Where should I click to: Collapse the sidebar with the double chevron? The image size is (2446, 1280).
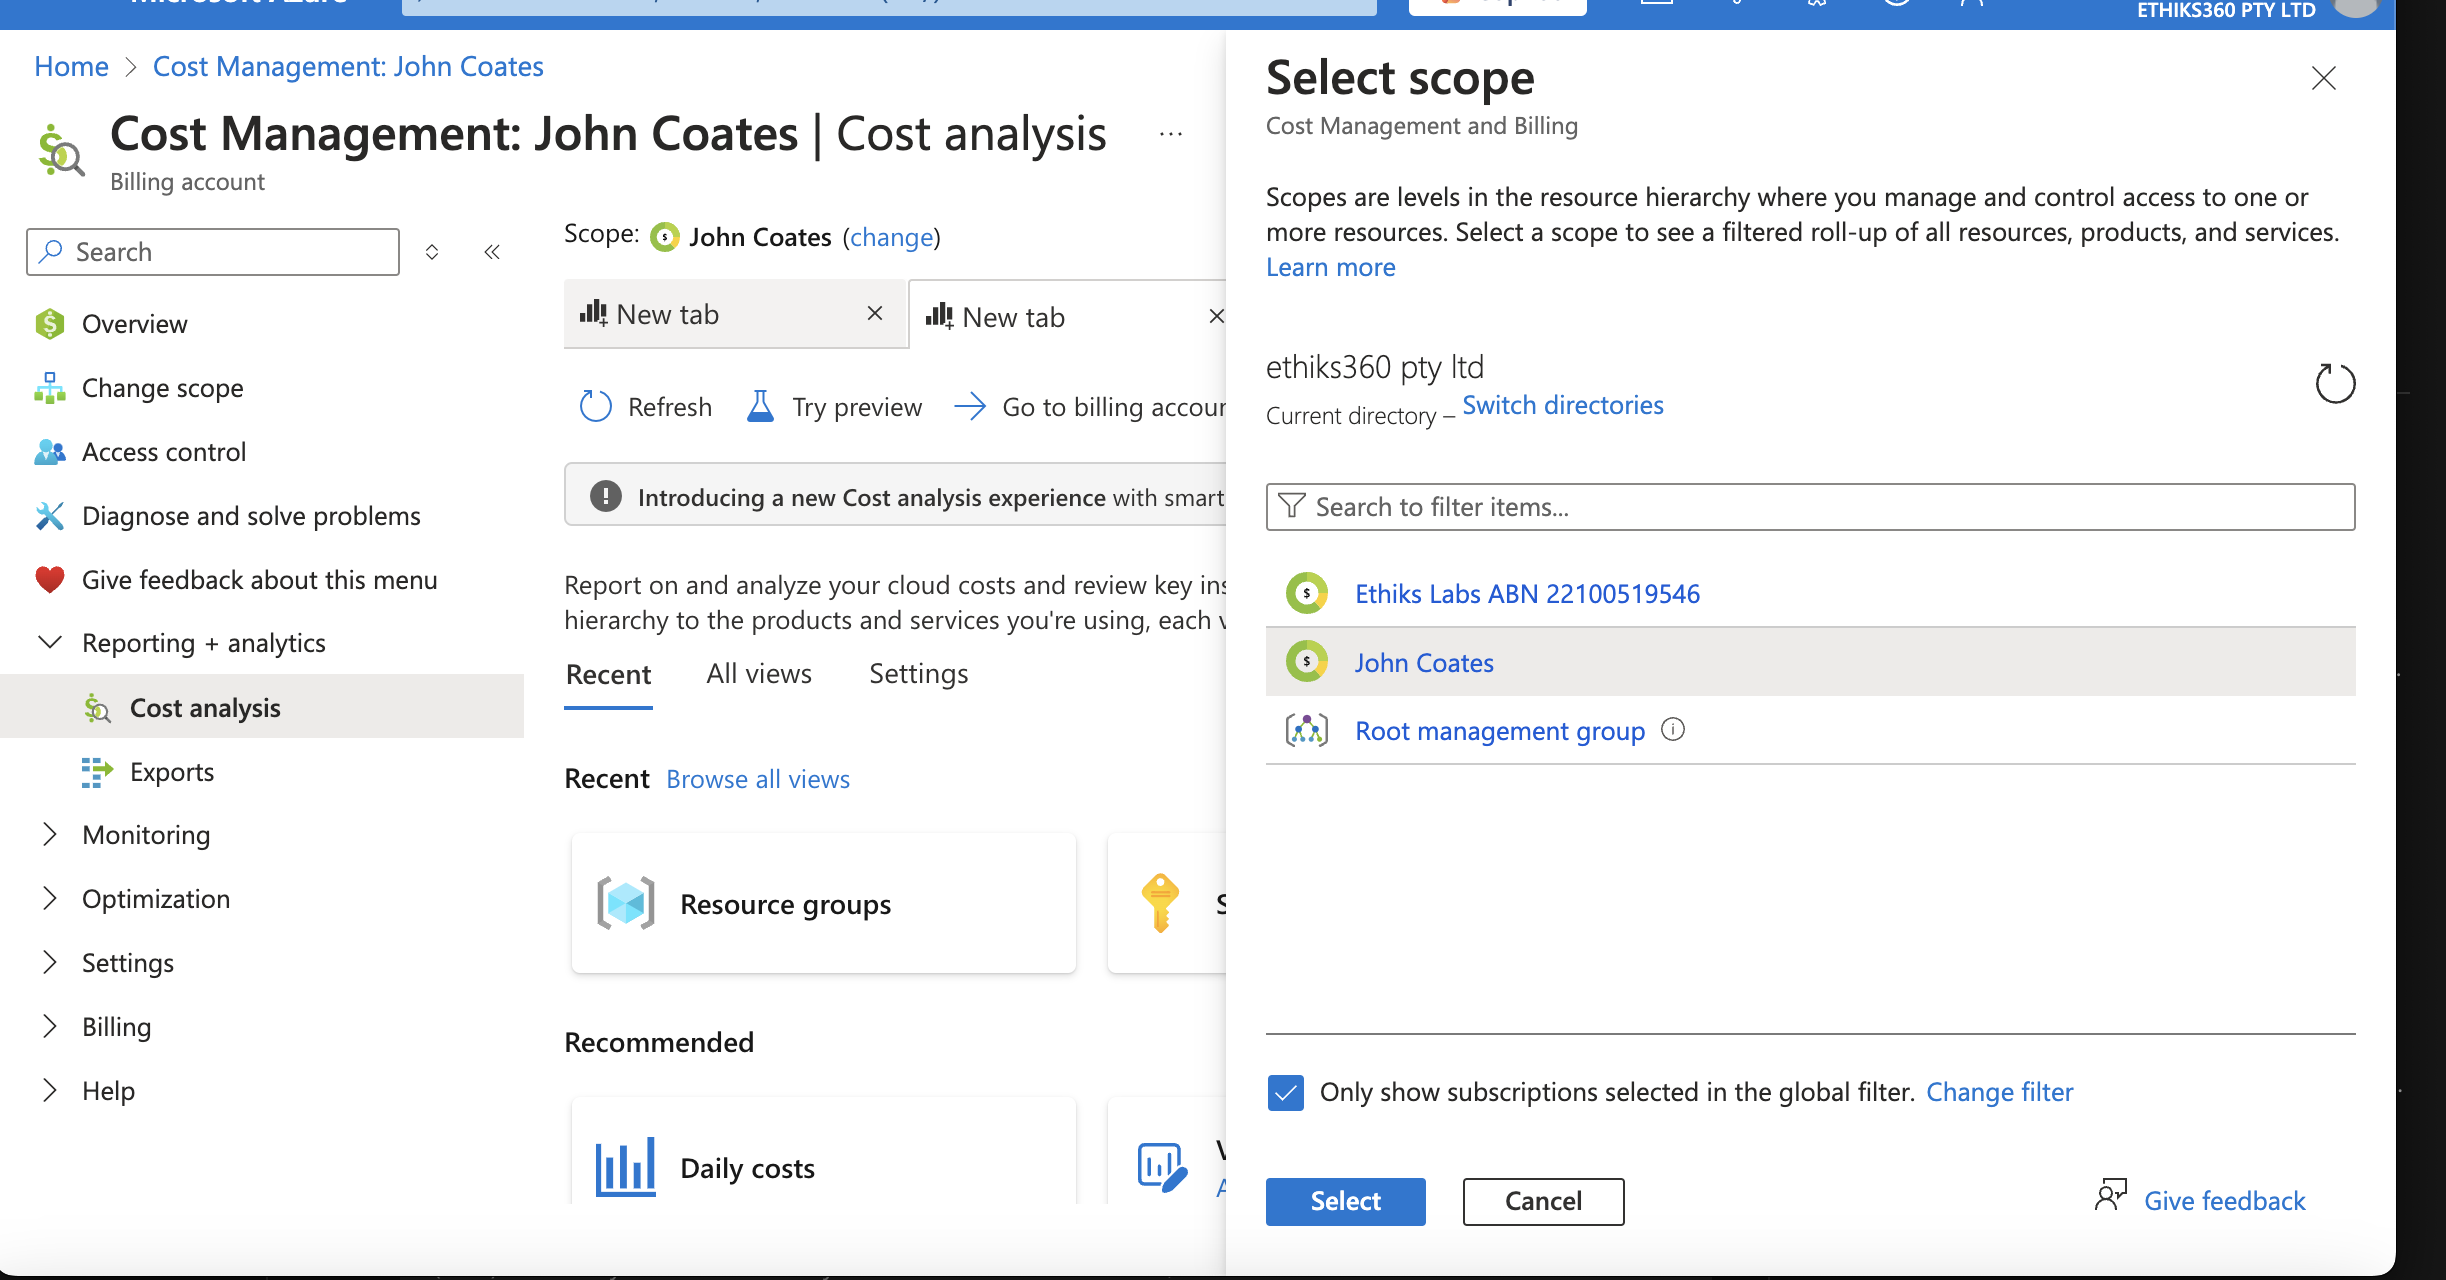(492, 252)
